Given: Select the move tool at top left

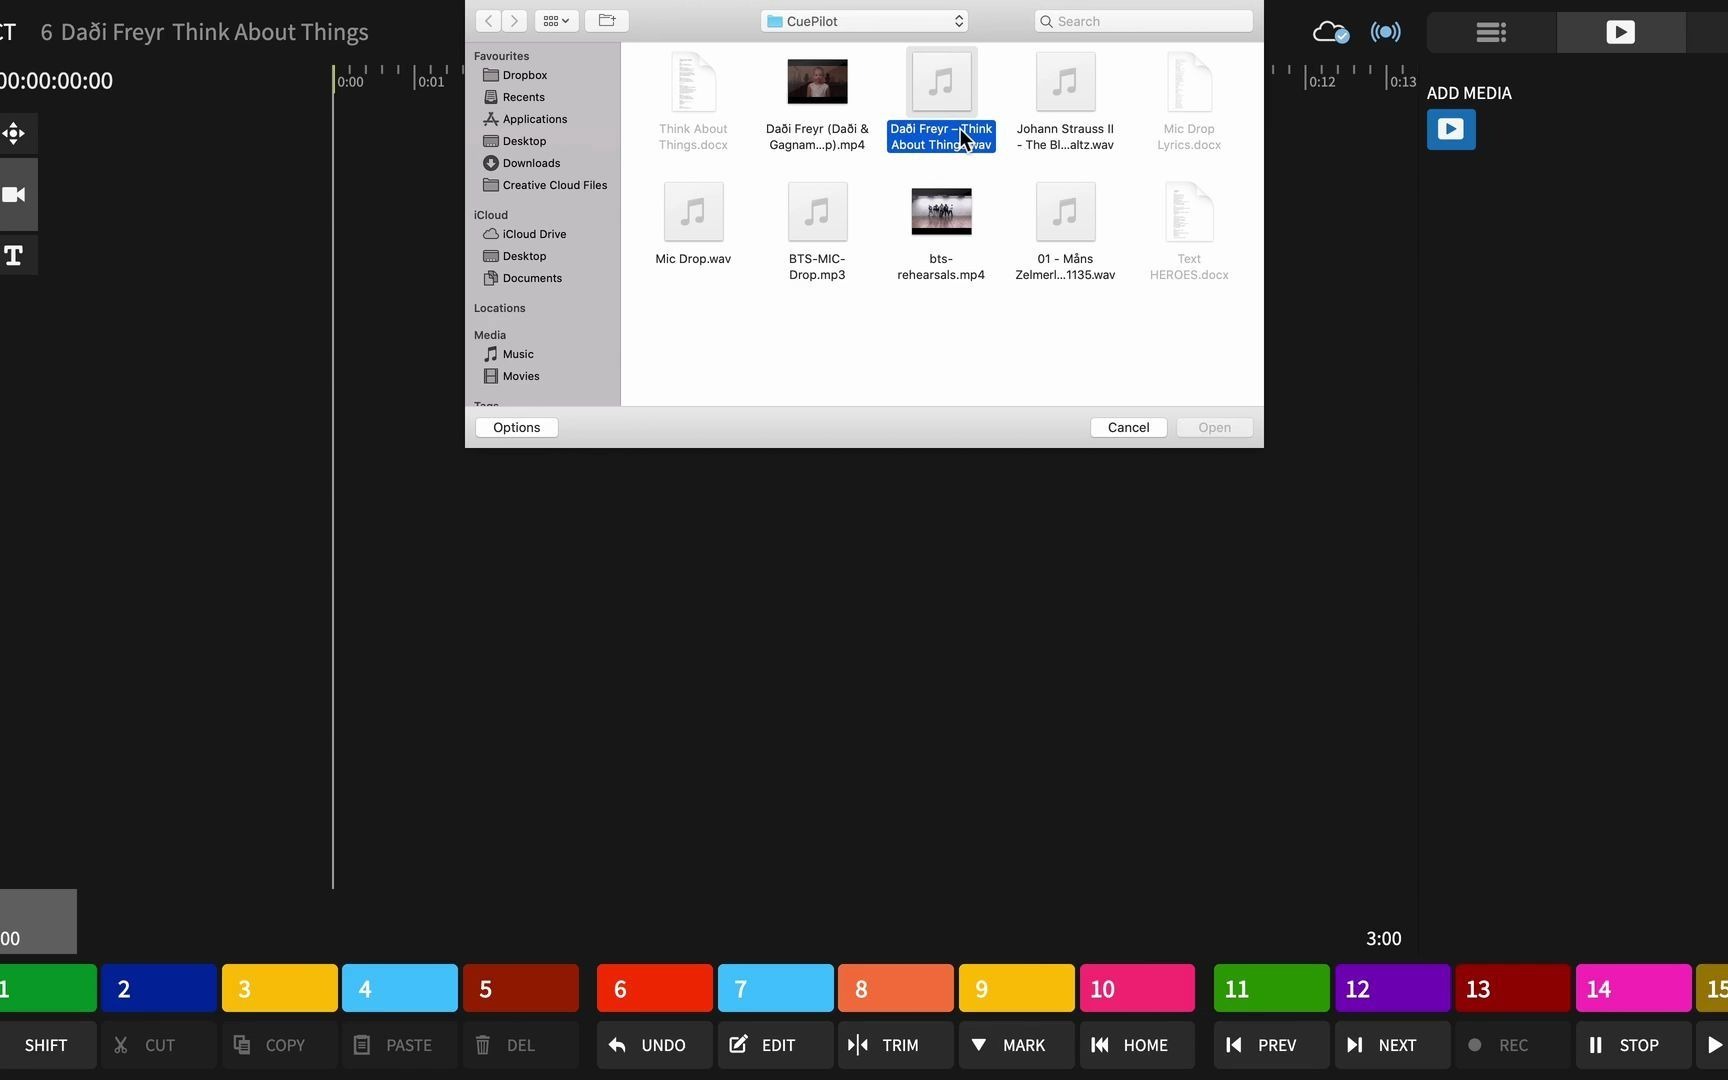Looking at the screenshot, I should 14,133.
